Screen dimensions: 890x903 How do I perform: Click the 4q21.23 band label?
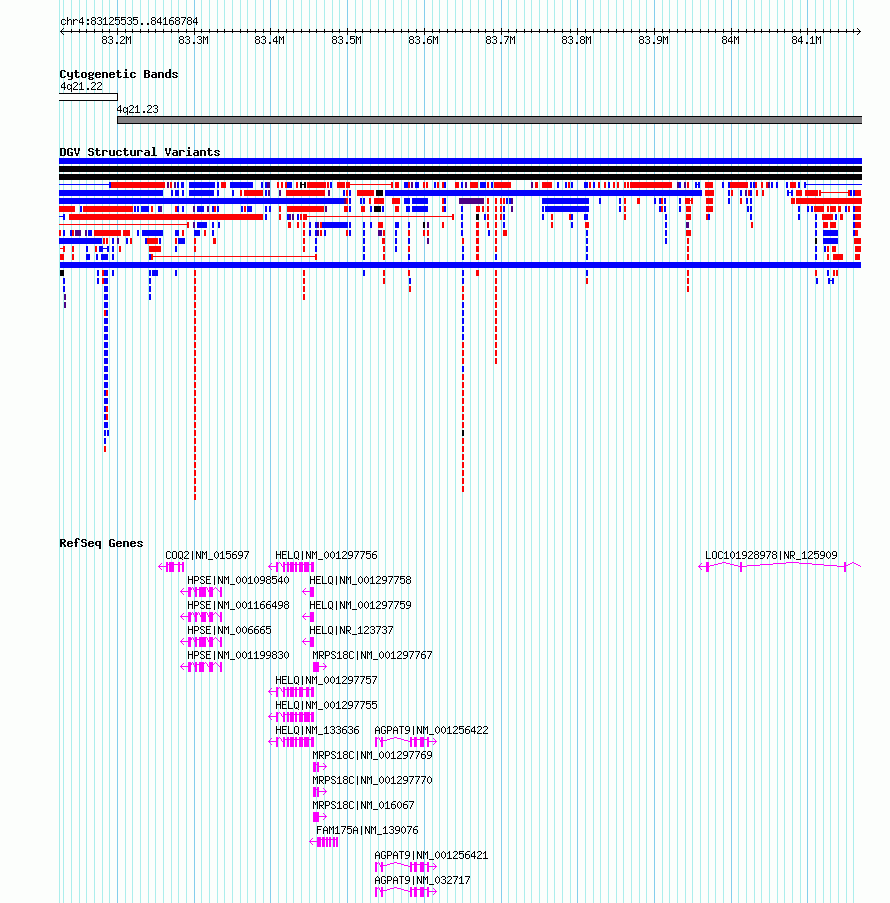[137, 109]
